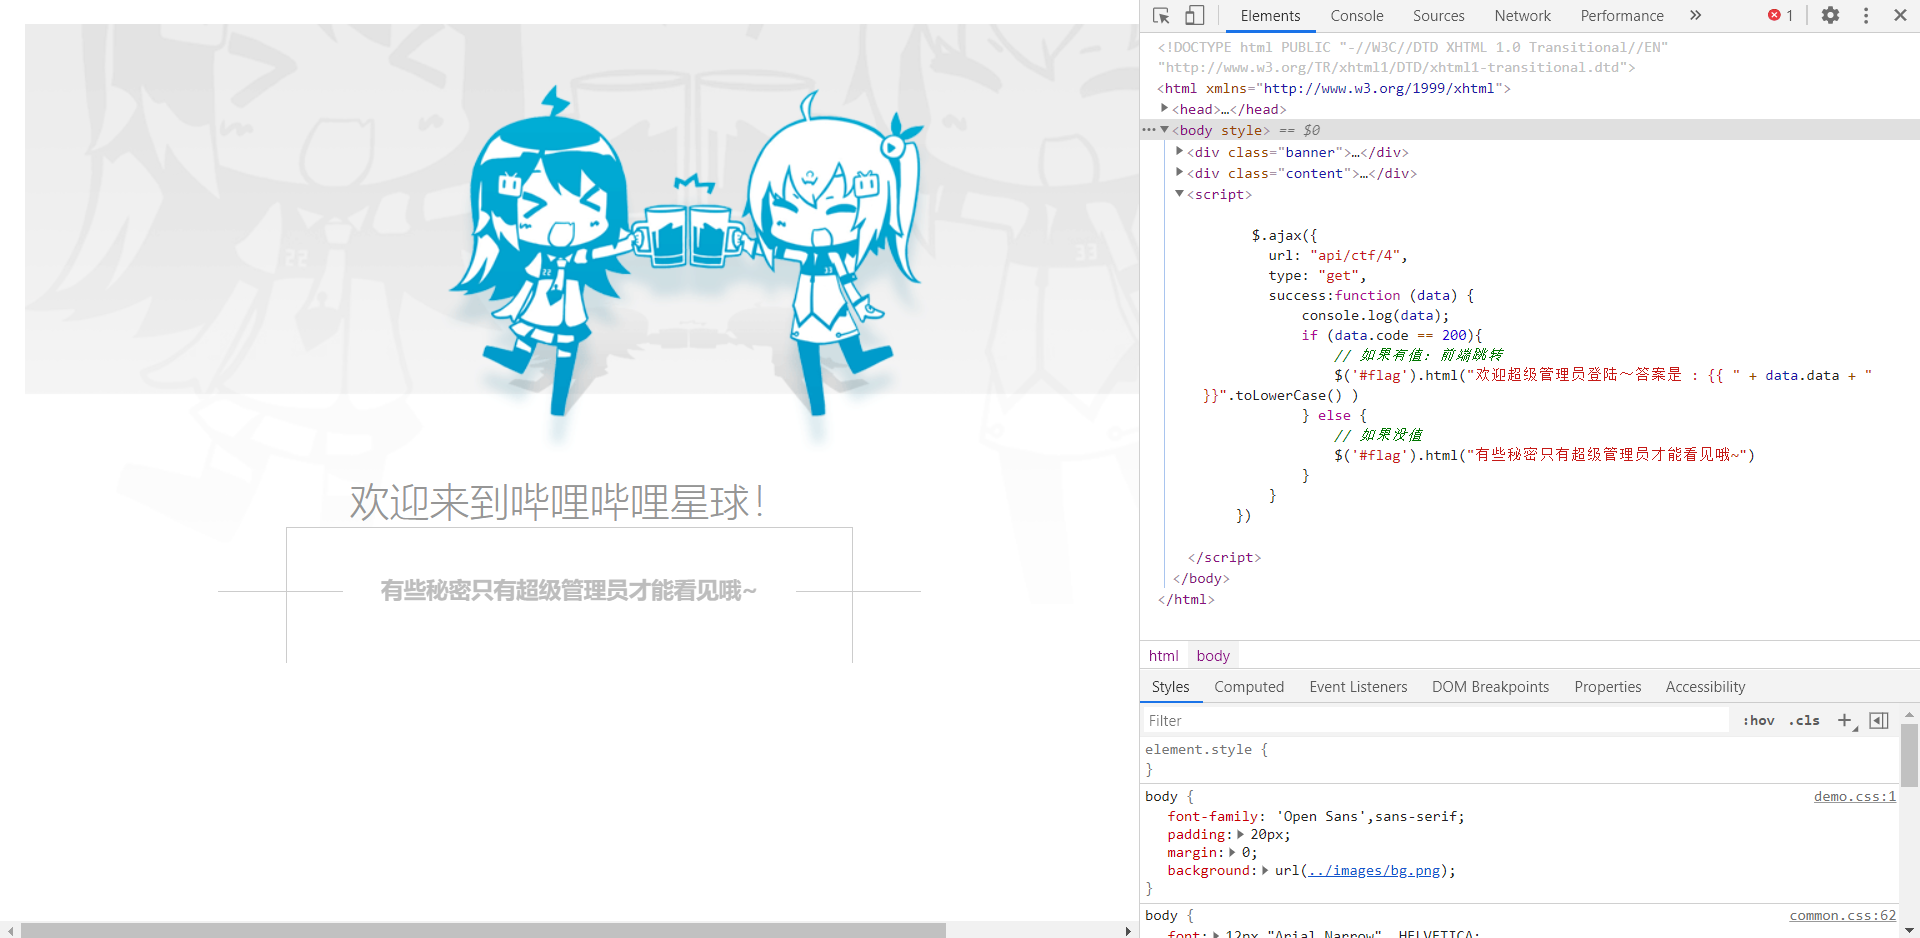Select the html xmlns element line
The image size is (1920, 938).
pyautogui.click(x=1334, y=88)
